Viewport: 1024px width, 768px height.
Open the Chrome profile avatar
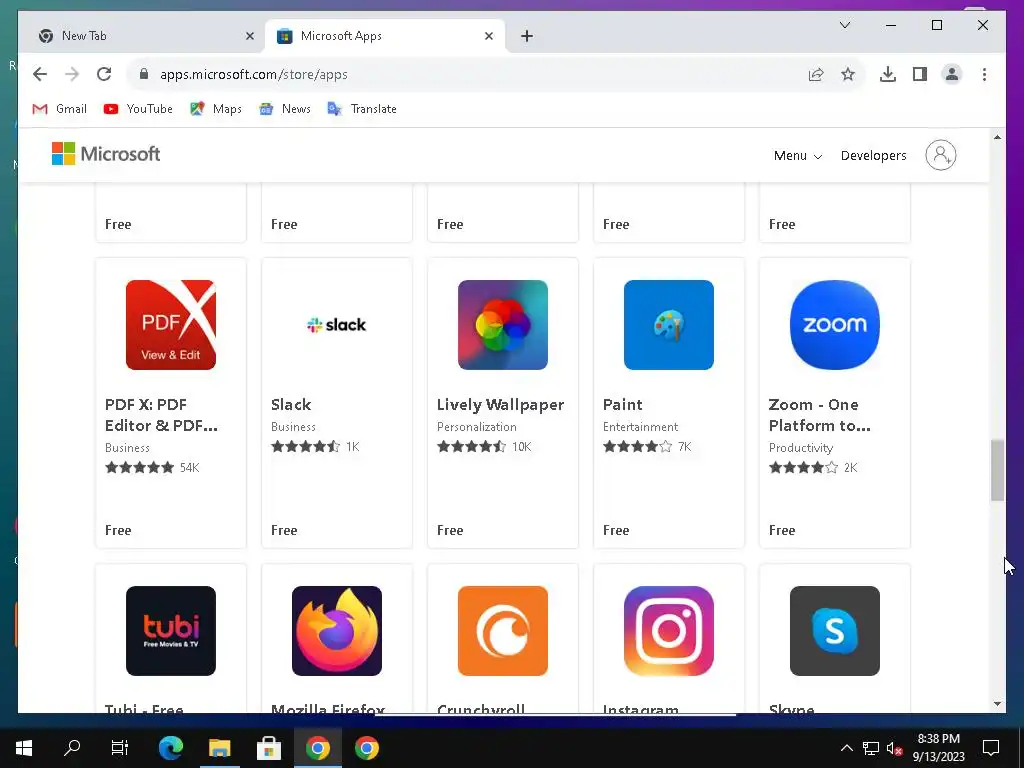pyautogui.click(x=952, y=74)
